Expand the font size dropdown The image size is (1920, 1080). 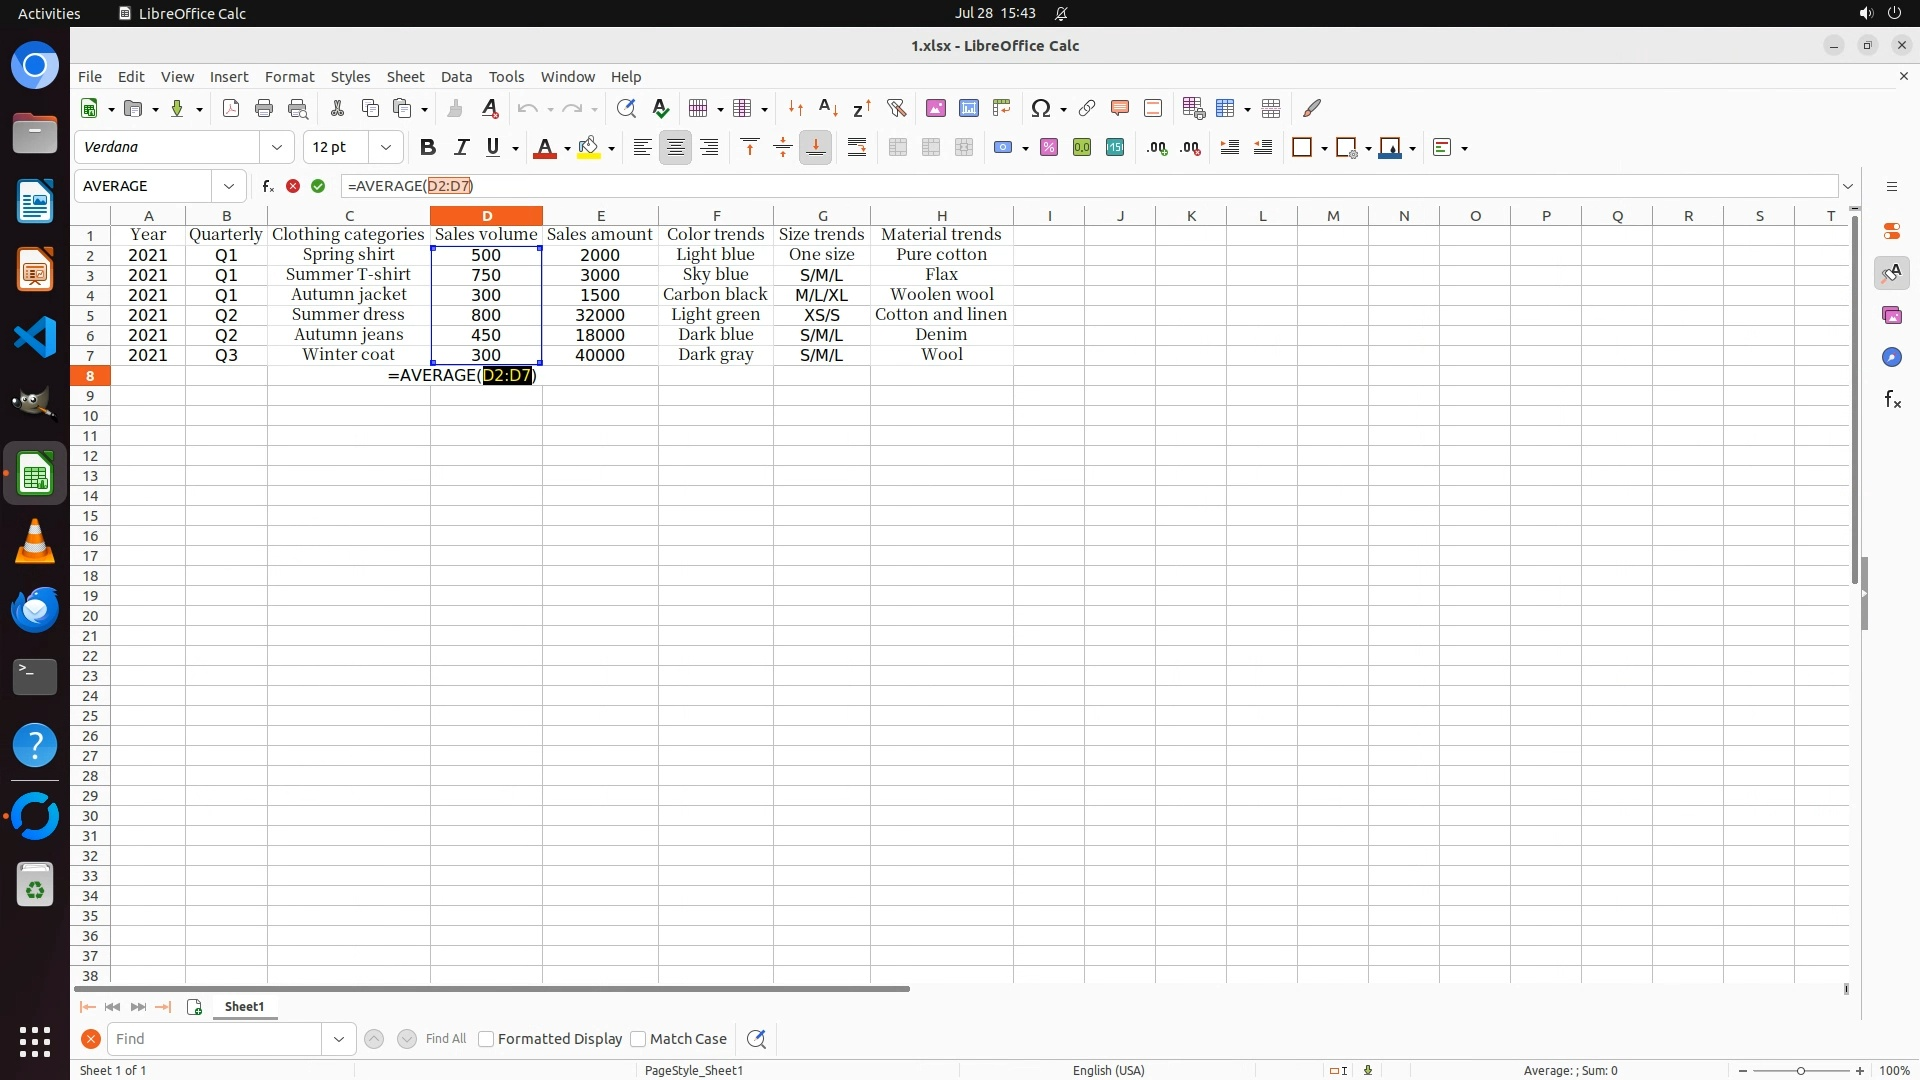(x=385, y=148)
